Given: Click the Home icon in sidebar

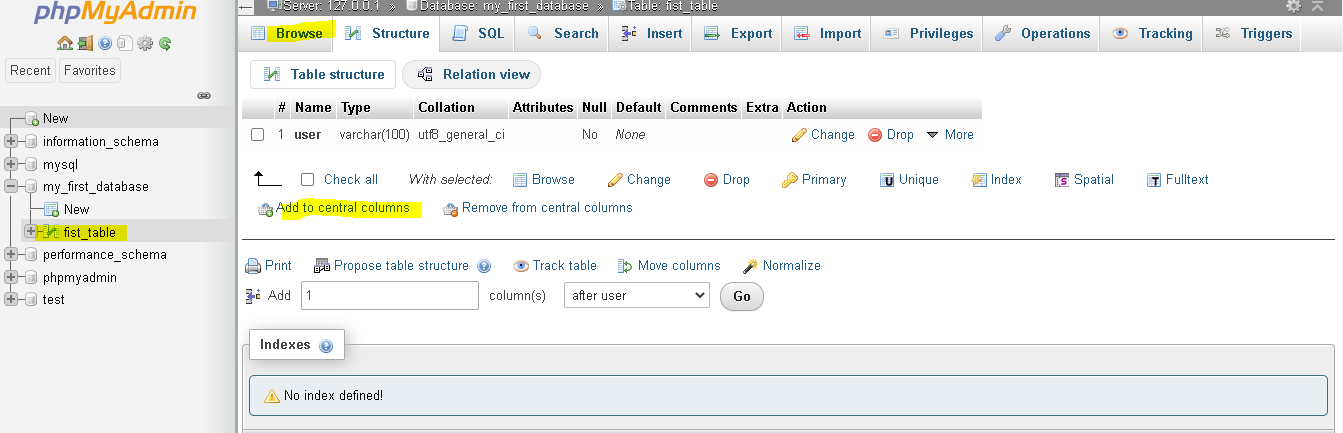Looking at the screenshot, I should (64, 43).
